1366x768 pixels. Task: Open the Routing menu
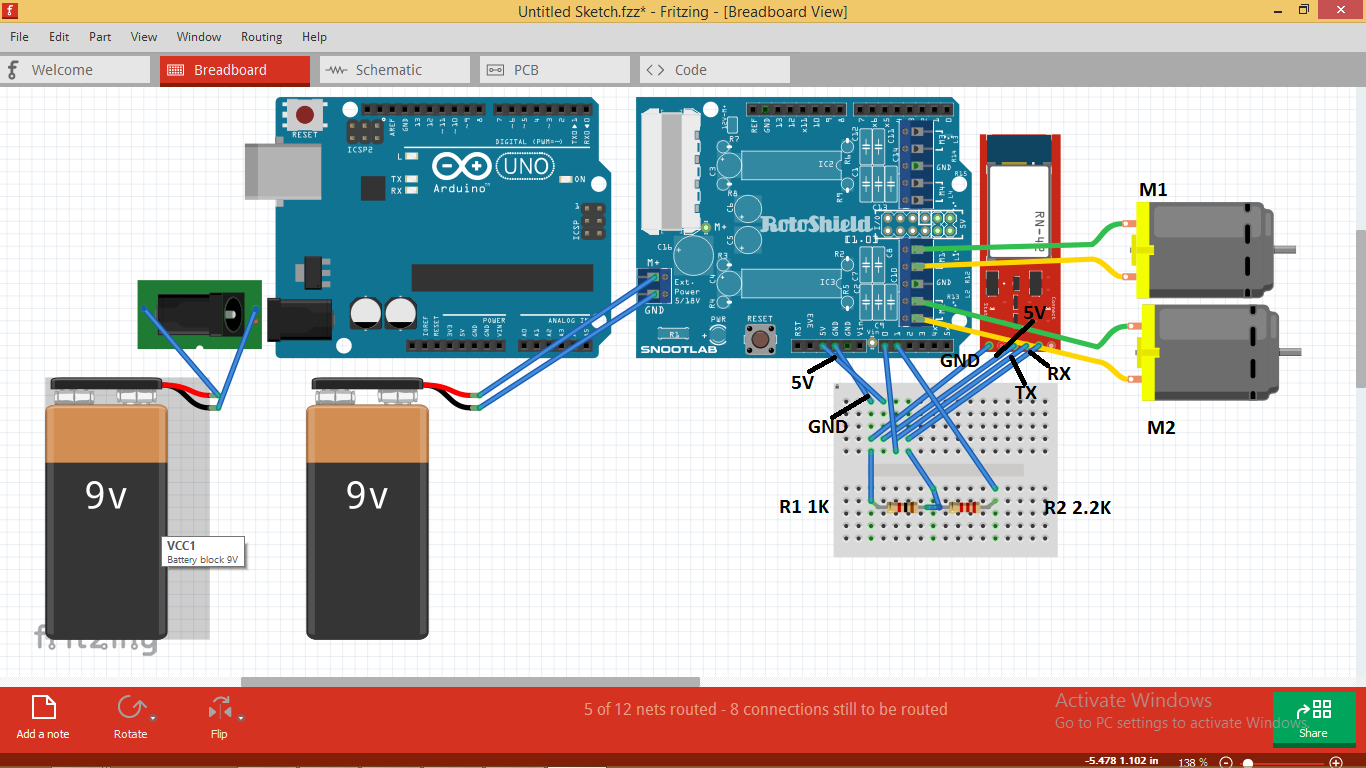(261, 37)
